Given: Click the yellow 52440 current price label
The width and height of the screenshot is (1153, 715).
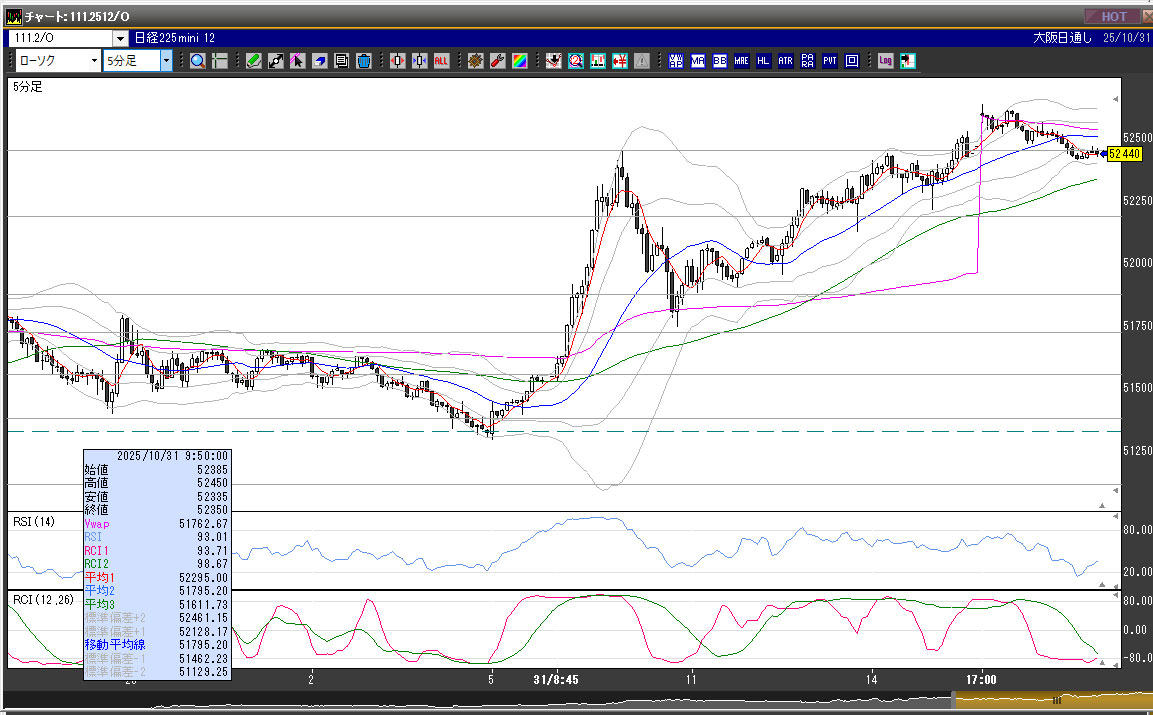Looking at the screenshot, I should click(1125, 153).
